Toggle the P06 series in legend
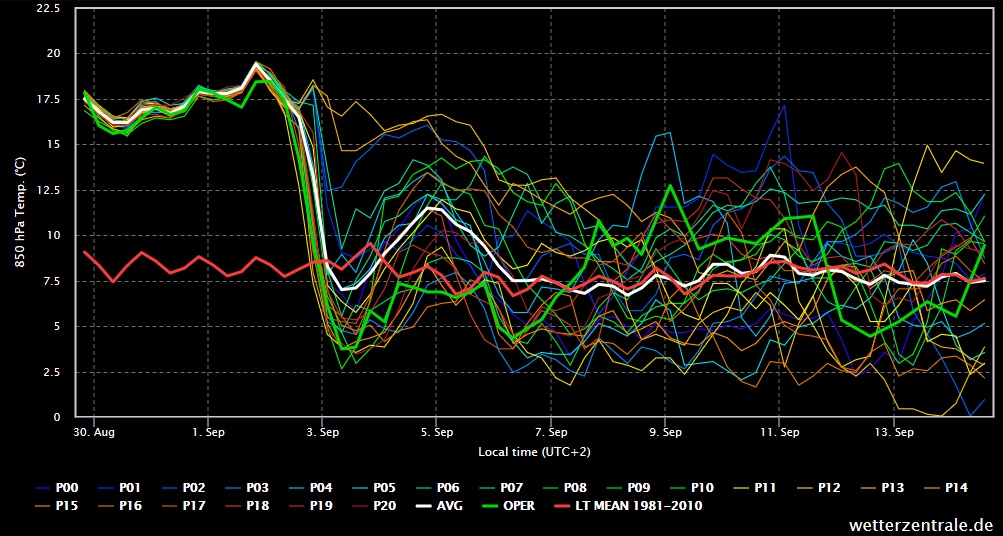Screen dimensions: 1003x536 [x=438, y=488]
